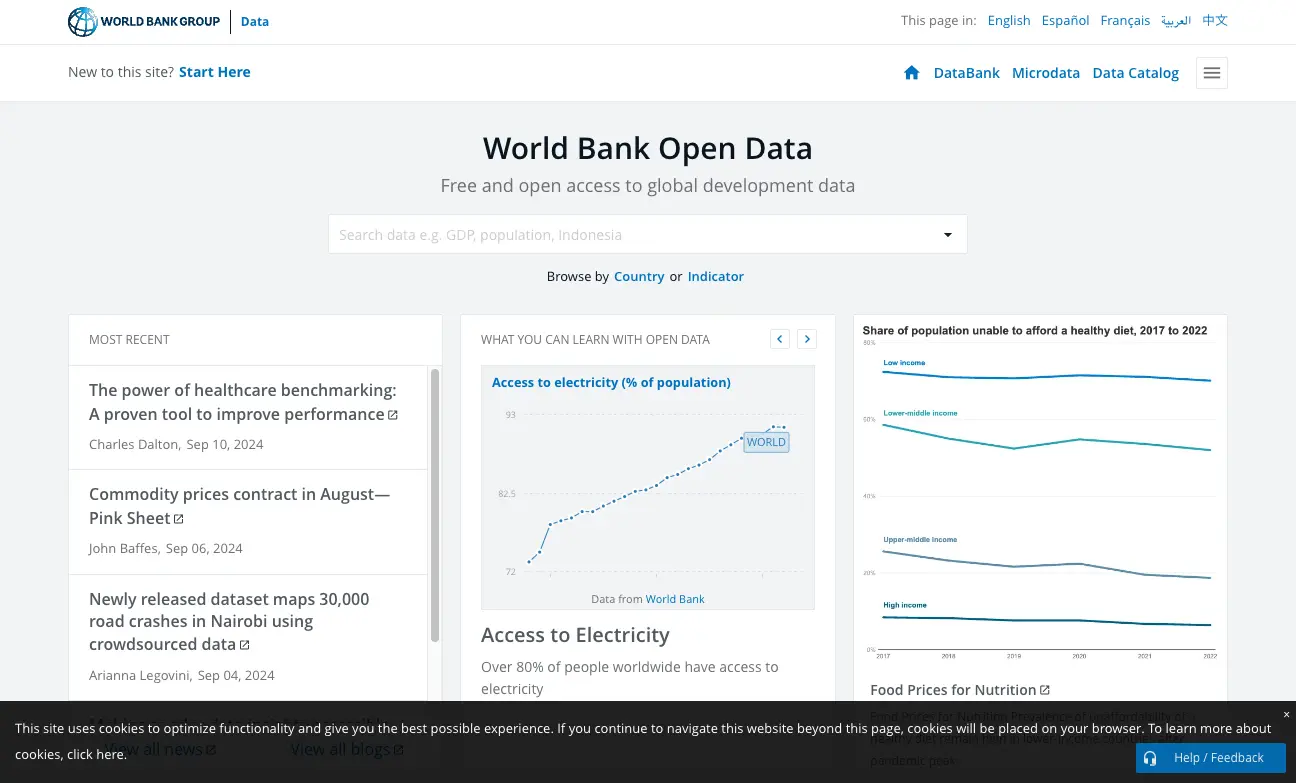
Task: Browse data by Indicator
Action: [715, 277]
